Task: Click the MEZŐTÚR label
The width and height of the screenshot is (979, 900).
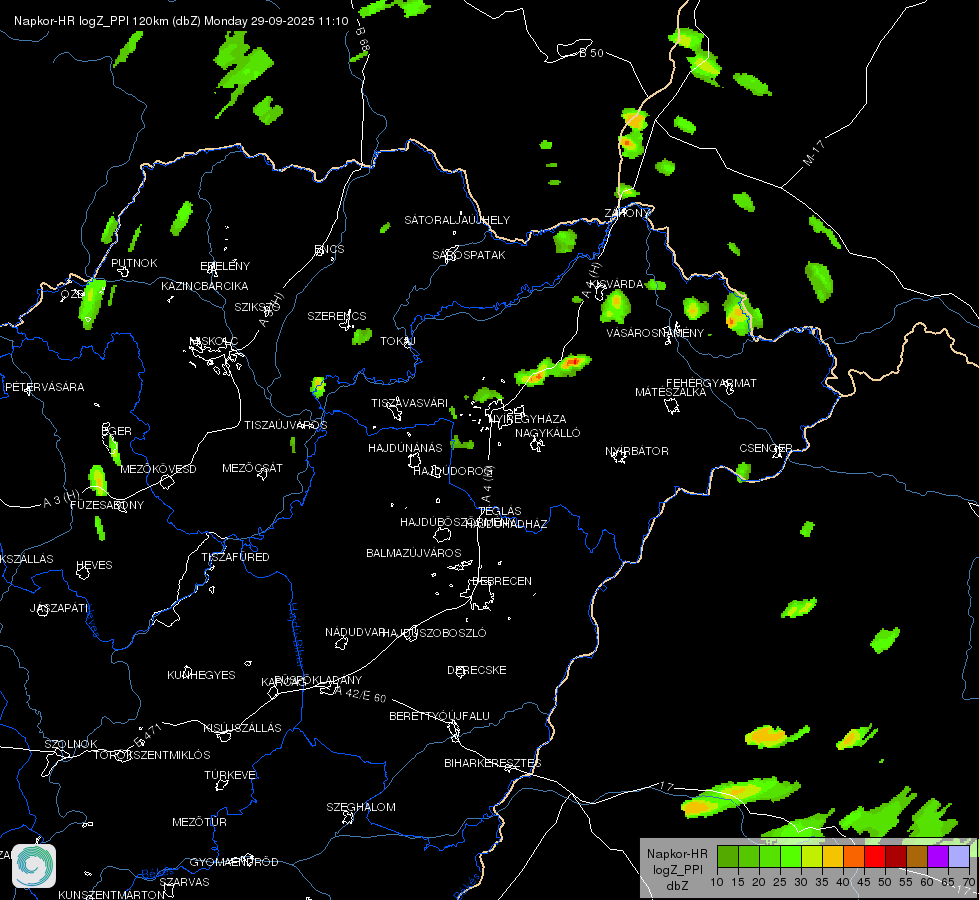Action: 199,822
